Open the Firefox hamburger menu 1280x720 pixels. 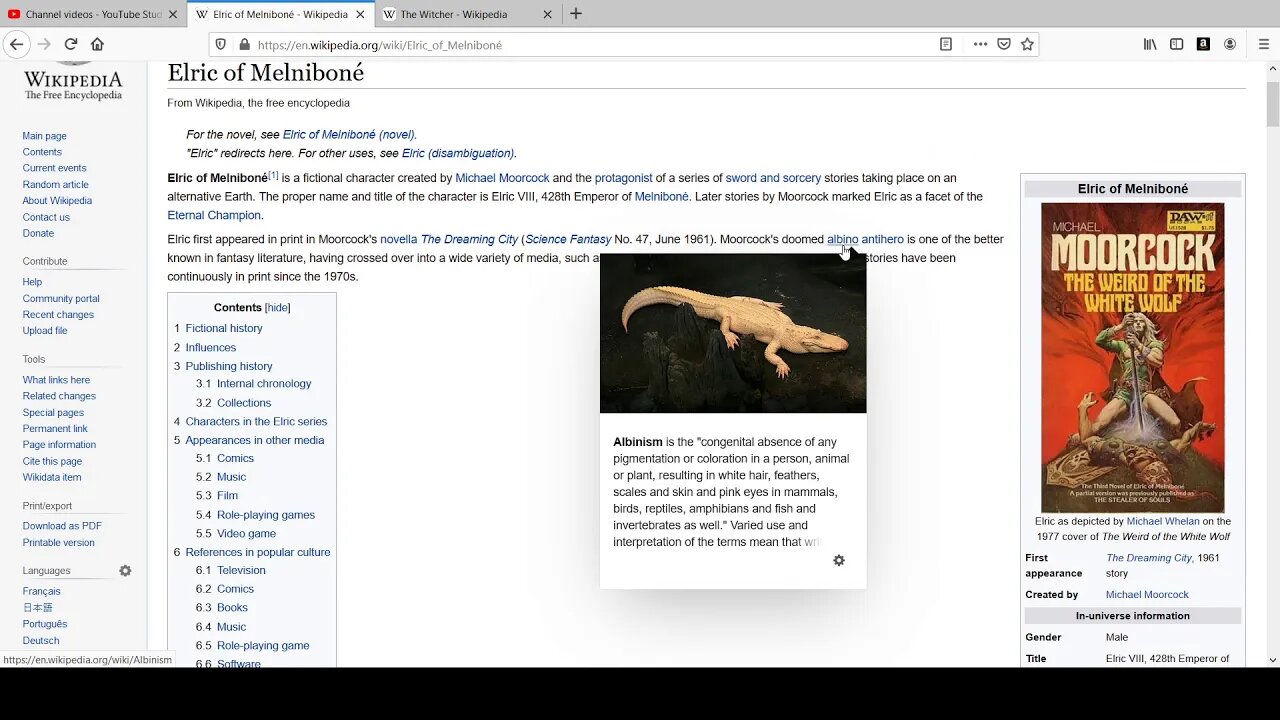[x=1262, y=44]
